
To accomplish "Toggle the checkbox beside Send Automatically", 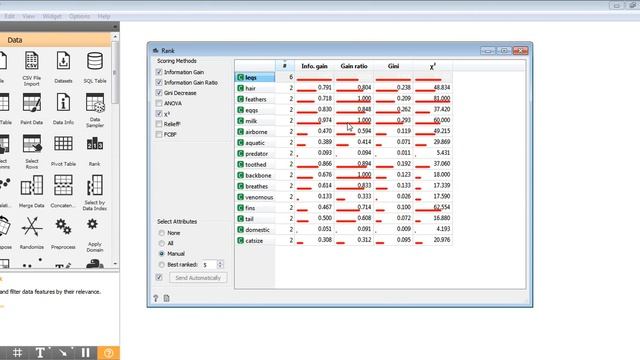I will (x=159, y=278).
